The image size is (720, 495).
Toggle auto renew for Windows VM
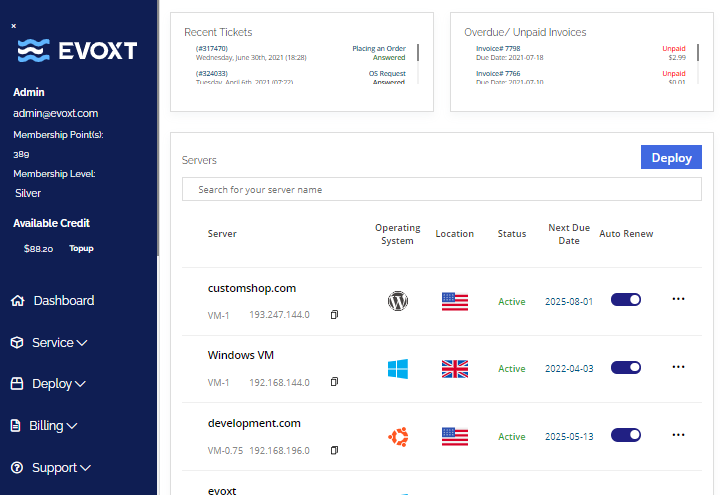626,368
